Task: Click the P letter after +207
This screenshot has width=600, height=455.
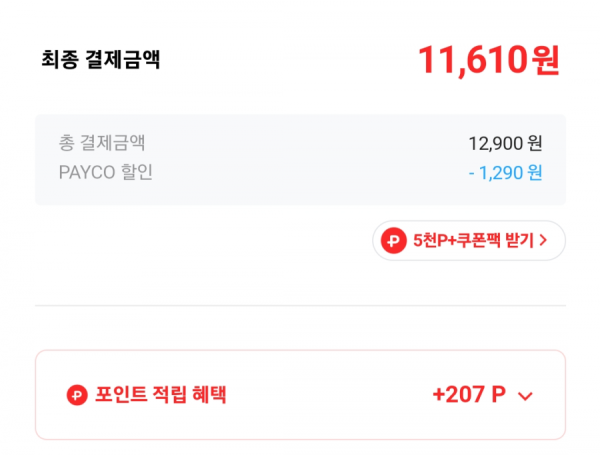Action: pos(498,394)
